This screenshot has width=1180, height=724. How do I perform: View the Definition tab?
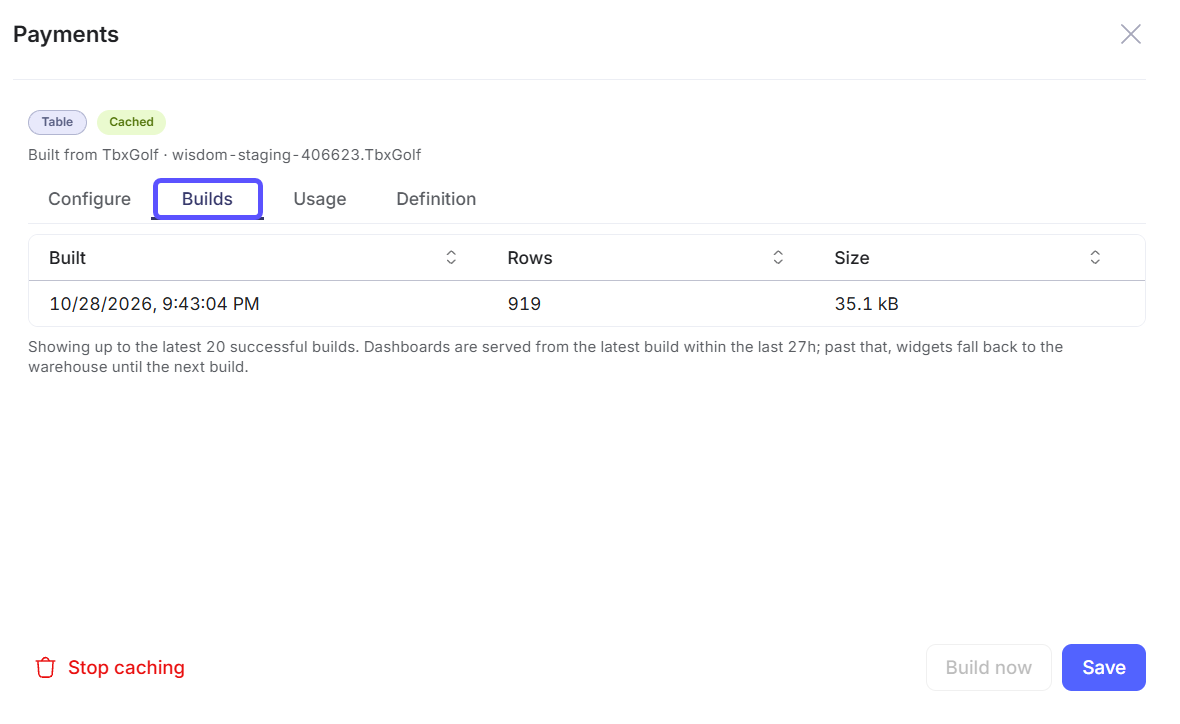(x=436, y=199)
